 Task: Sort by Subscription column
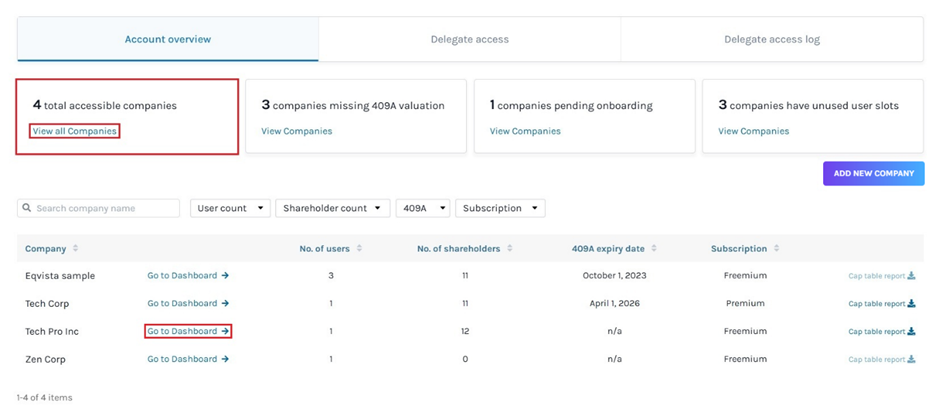tap(776, 249)
